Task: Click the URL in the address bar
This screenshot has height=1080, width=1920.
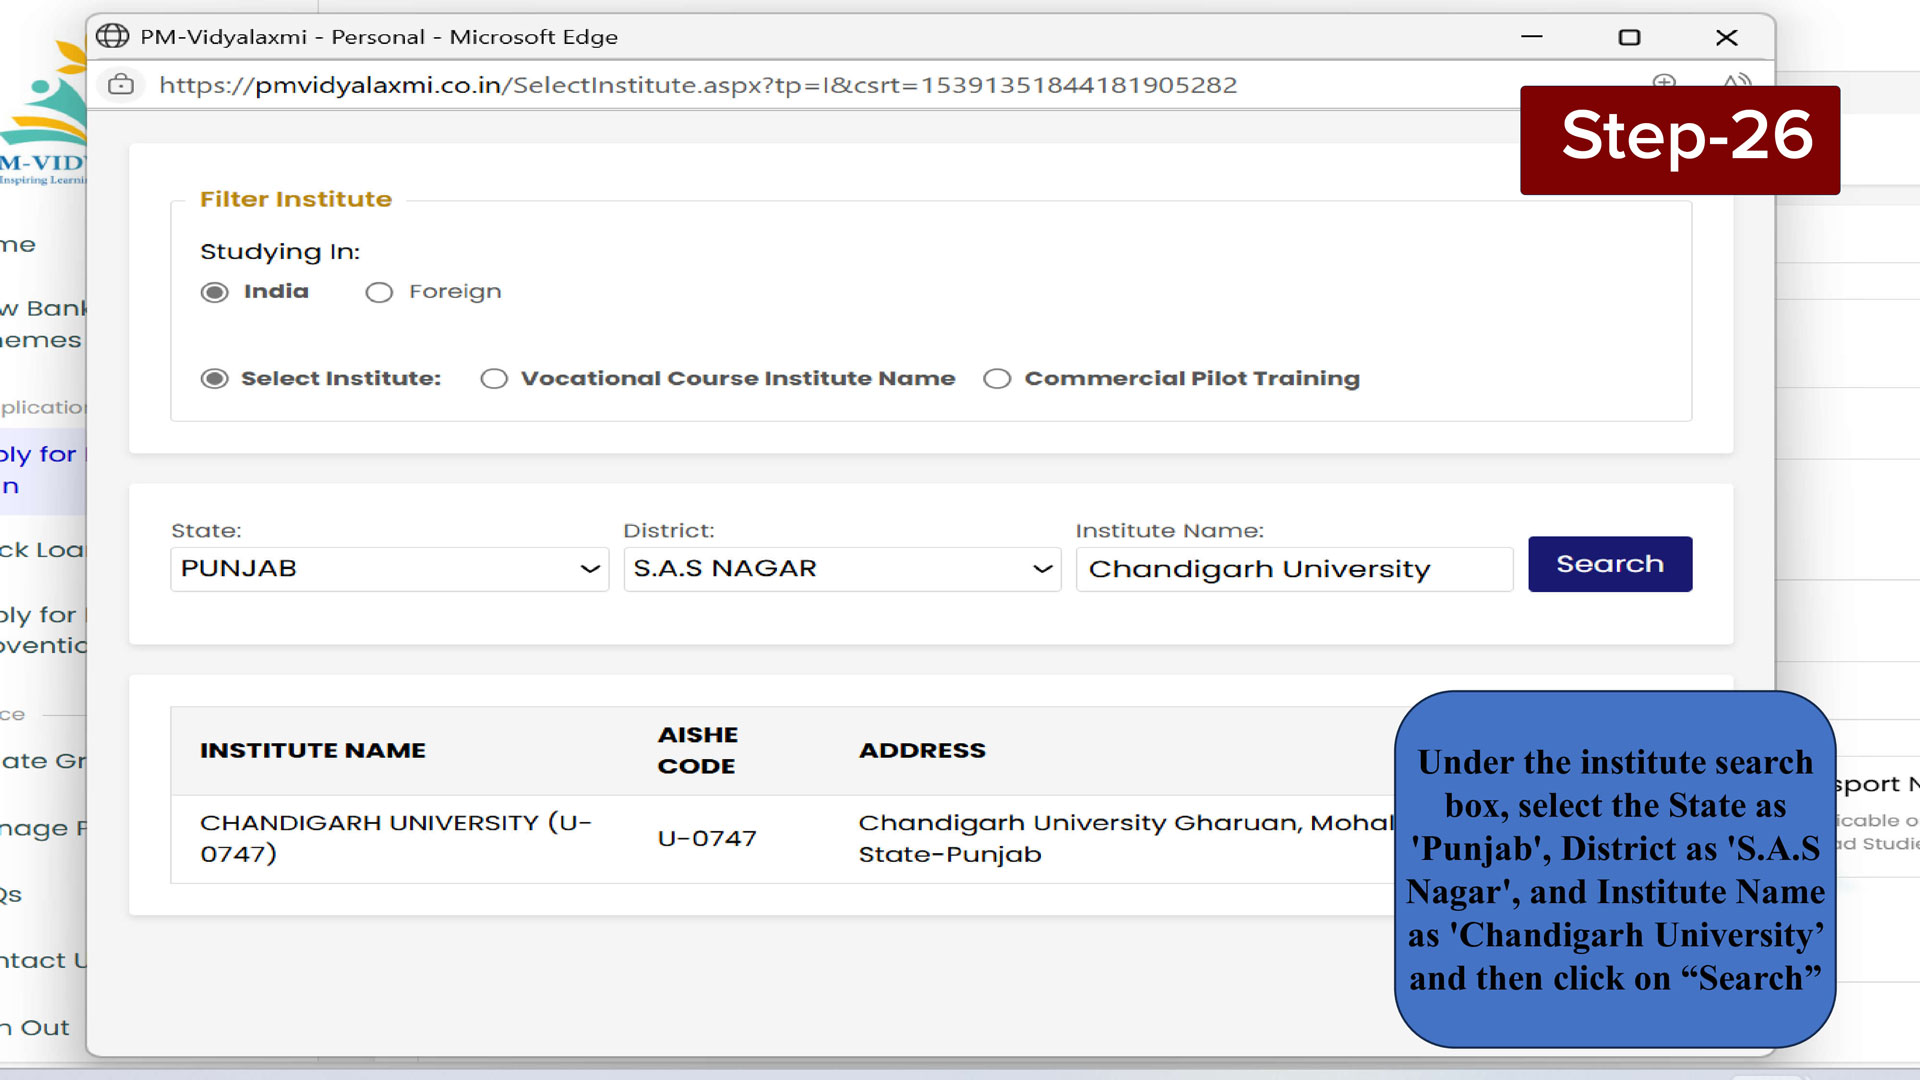Action: coord(698,85)
